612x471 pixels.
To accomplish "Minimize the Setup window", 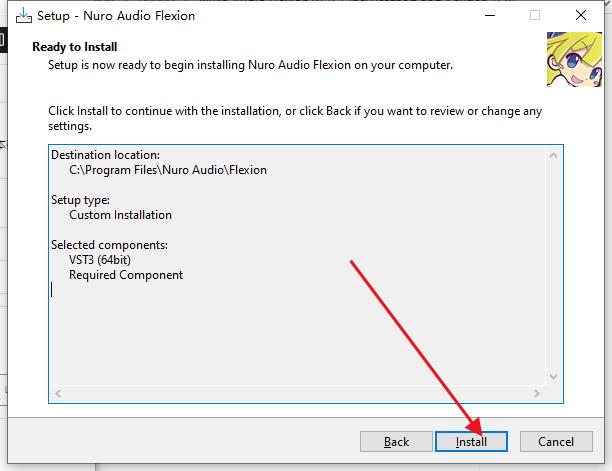I will coord(490,16).
